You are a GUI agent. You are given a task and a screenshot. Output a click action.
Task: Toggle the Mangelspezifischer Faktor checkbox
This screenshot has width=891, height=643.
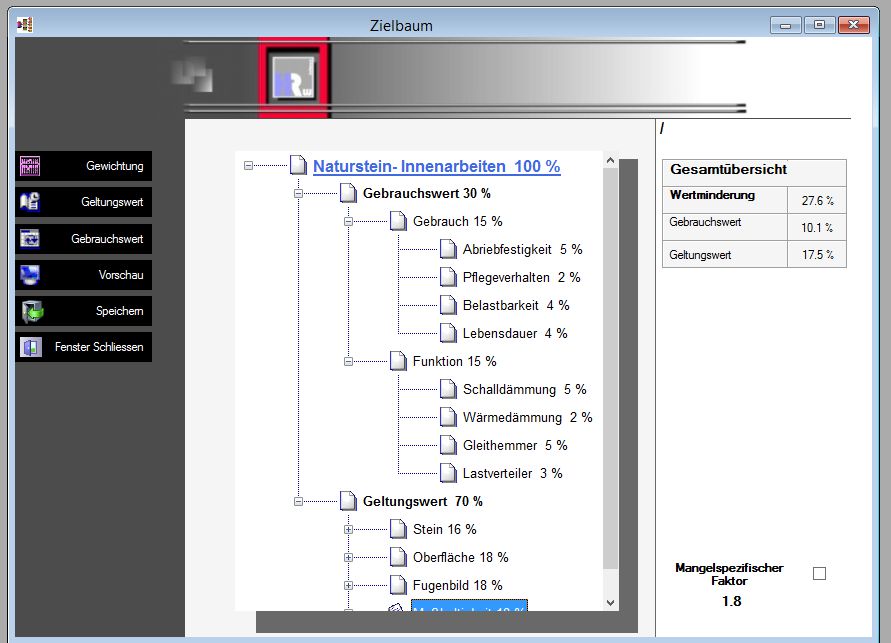point(819,573)
